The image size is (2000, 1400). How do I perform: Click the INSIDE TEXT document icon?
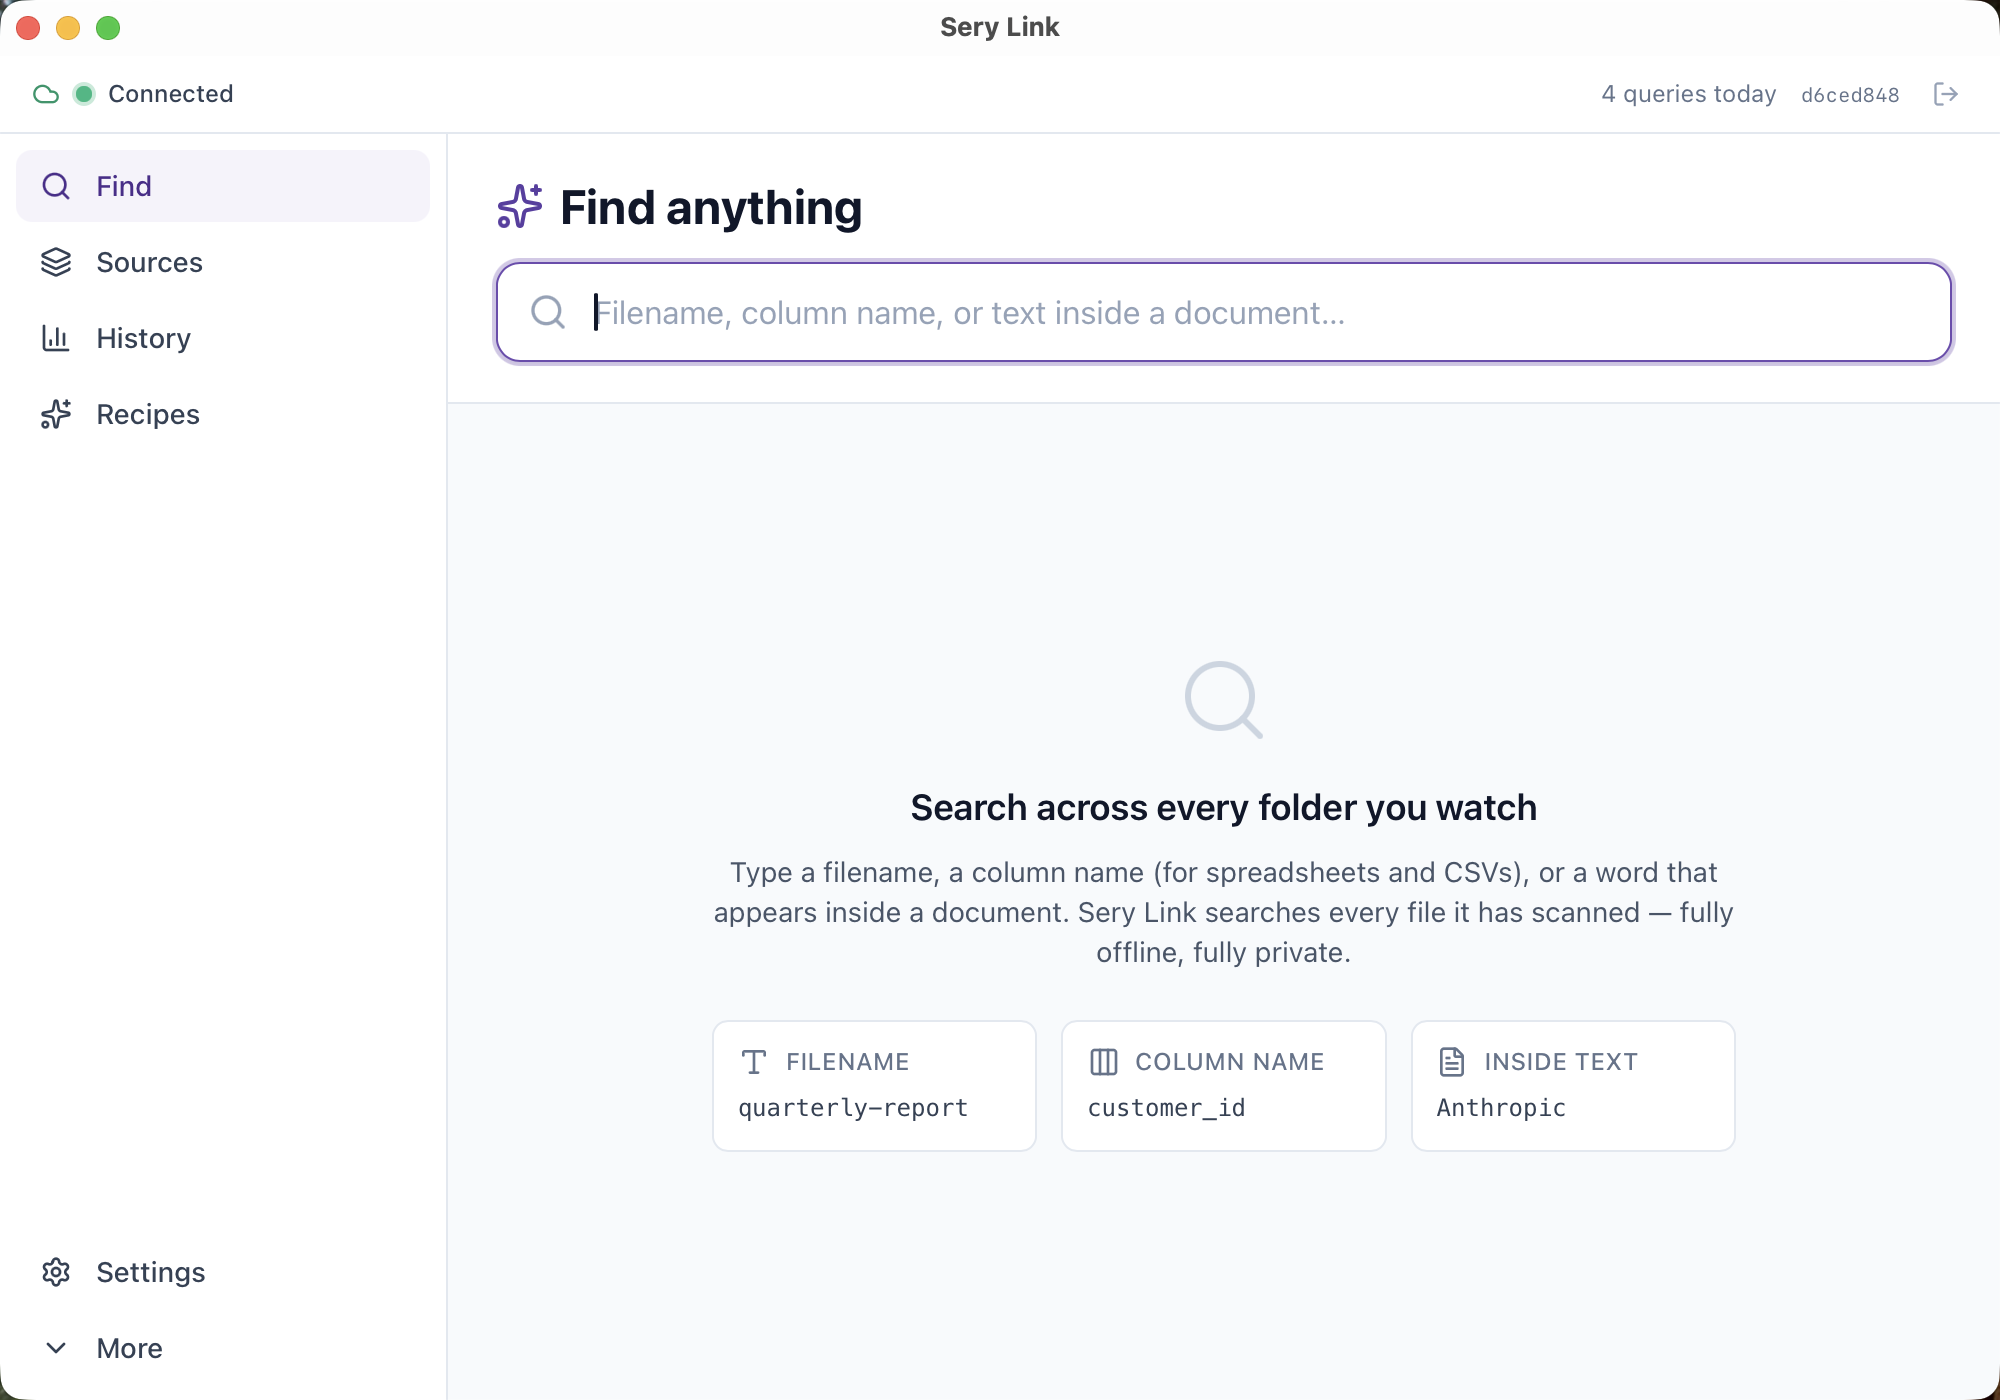click(1452, 1062)
